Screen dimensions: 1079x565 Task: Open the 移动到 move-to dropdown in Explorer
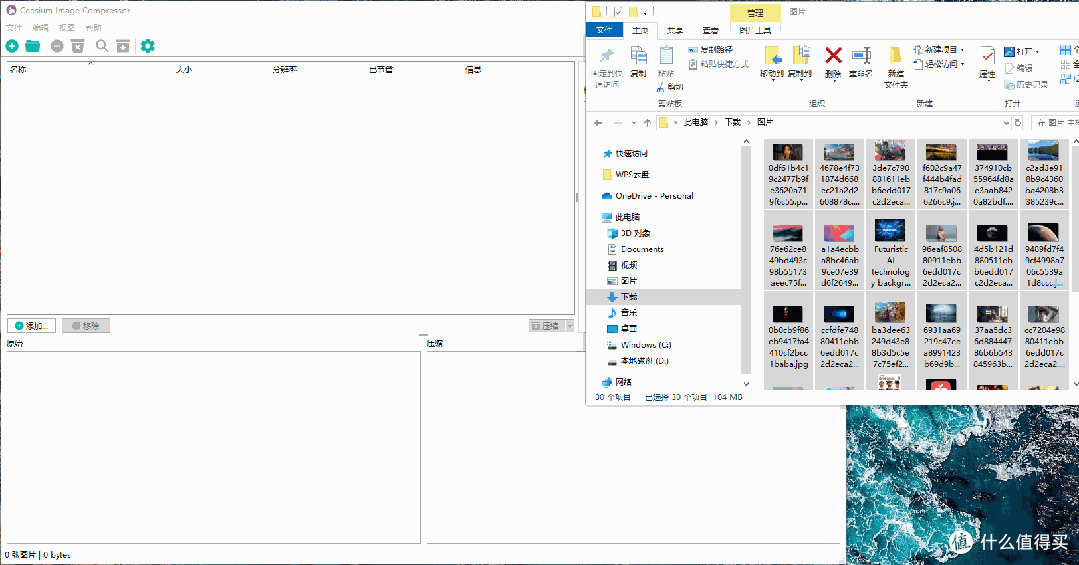772,78
